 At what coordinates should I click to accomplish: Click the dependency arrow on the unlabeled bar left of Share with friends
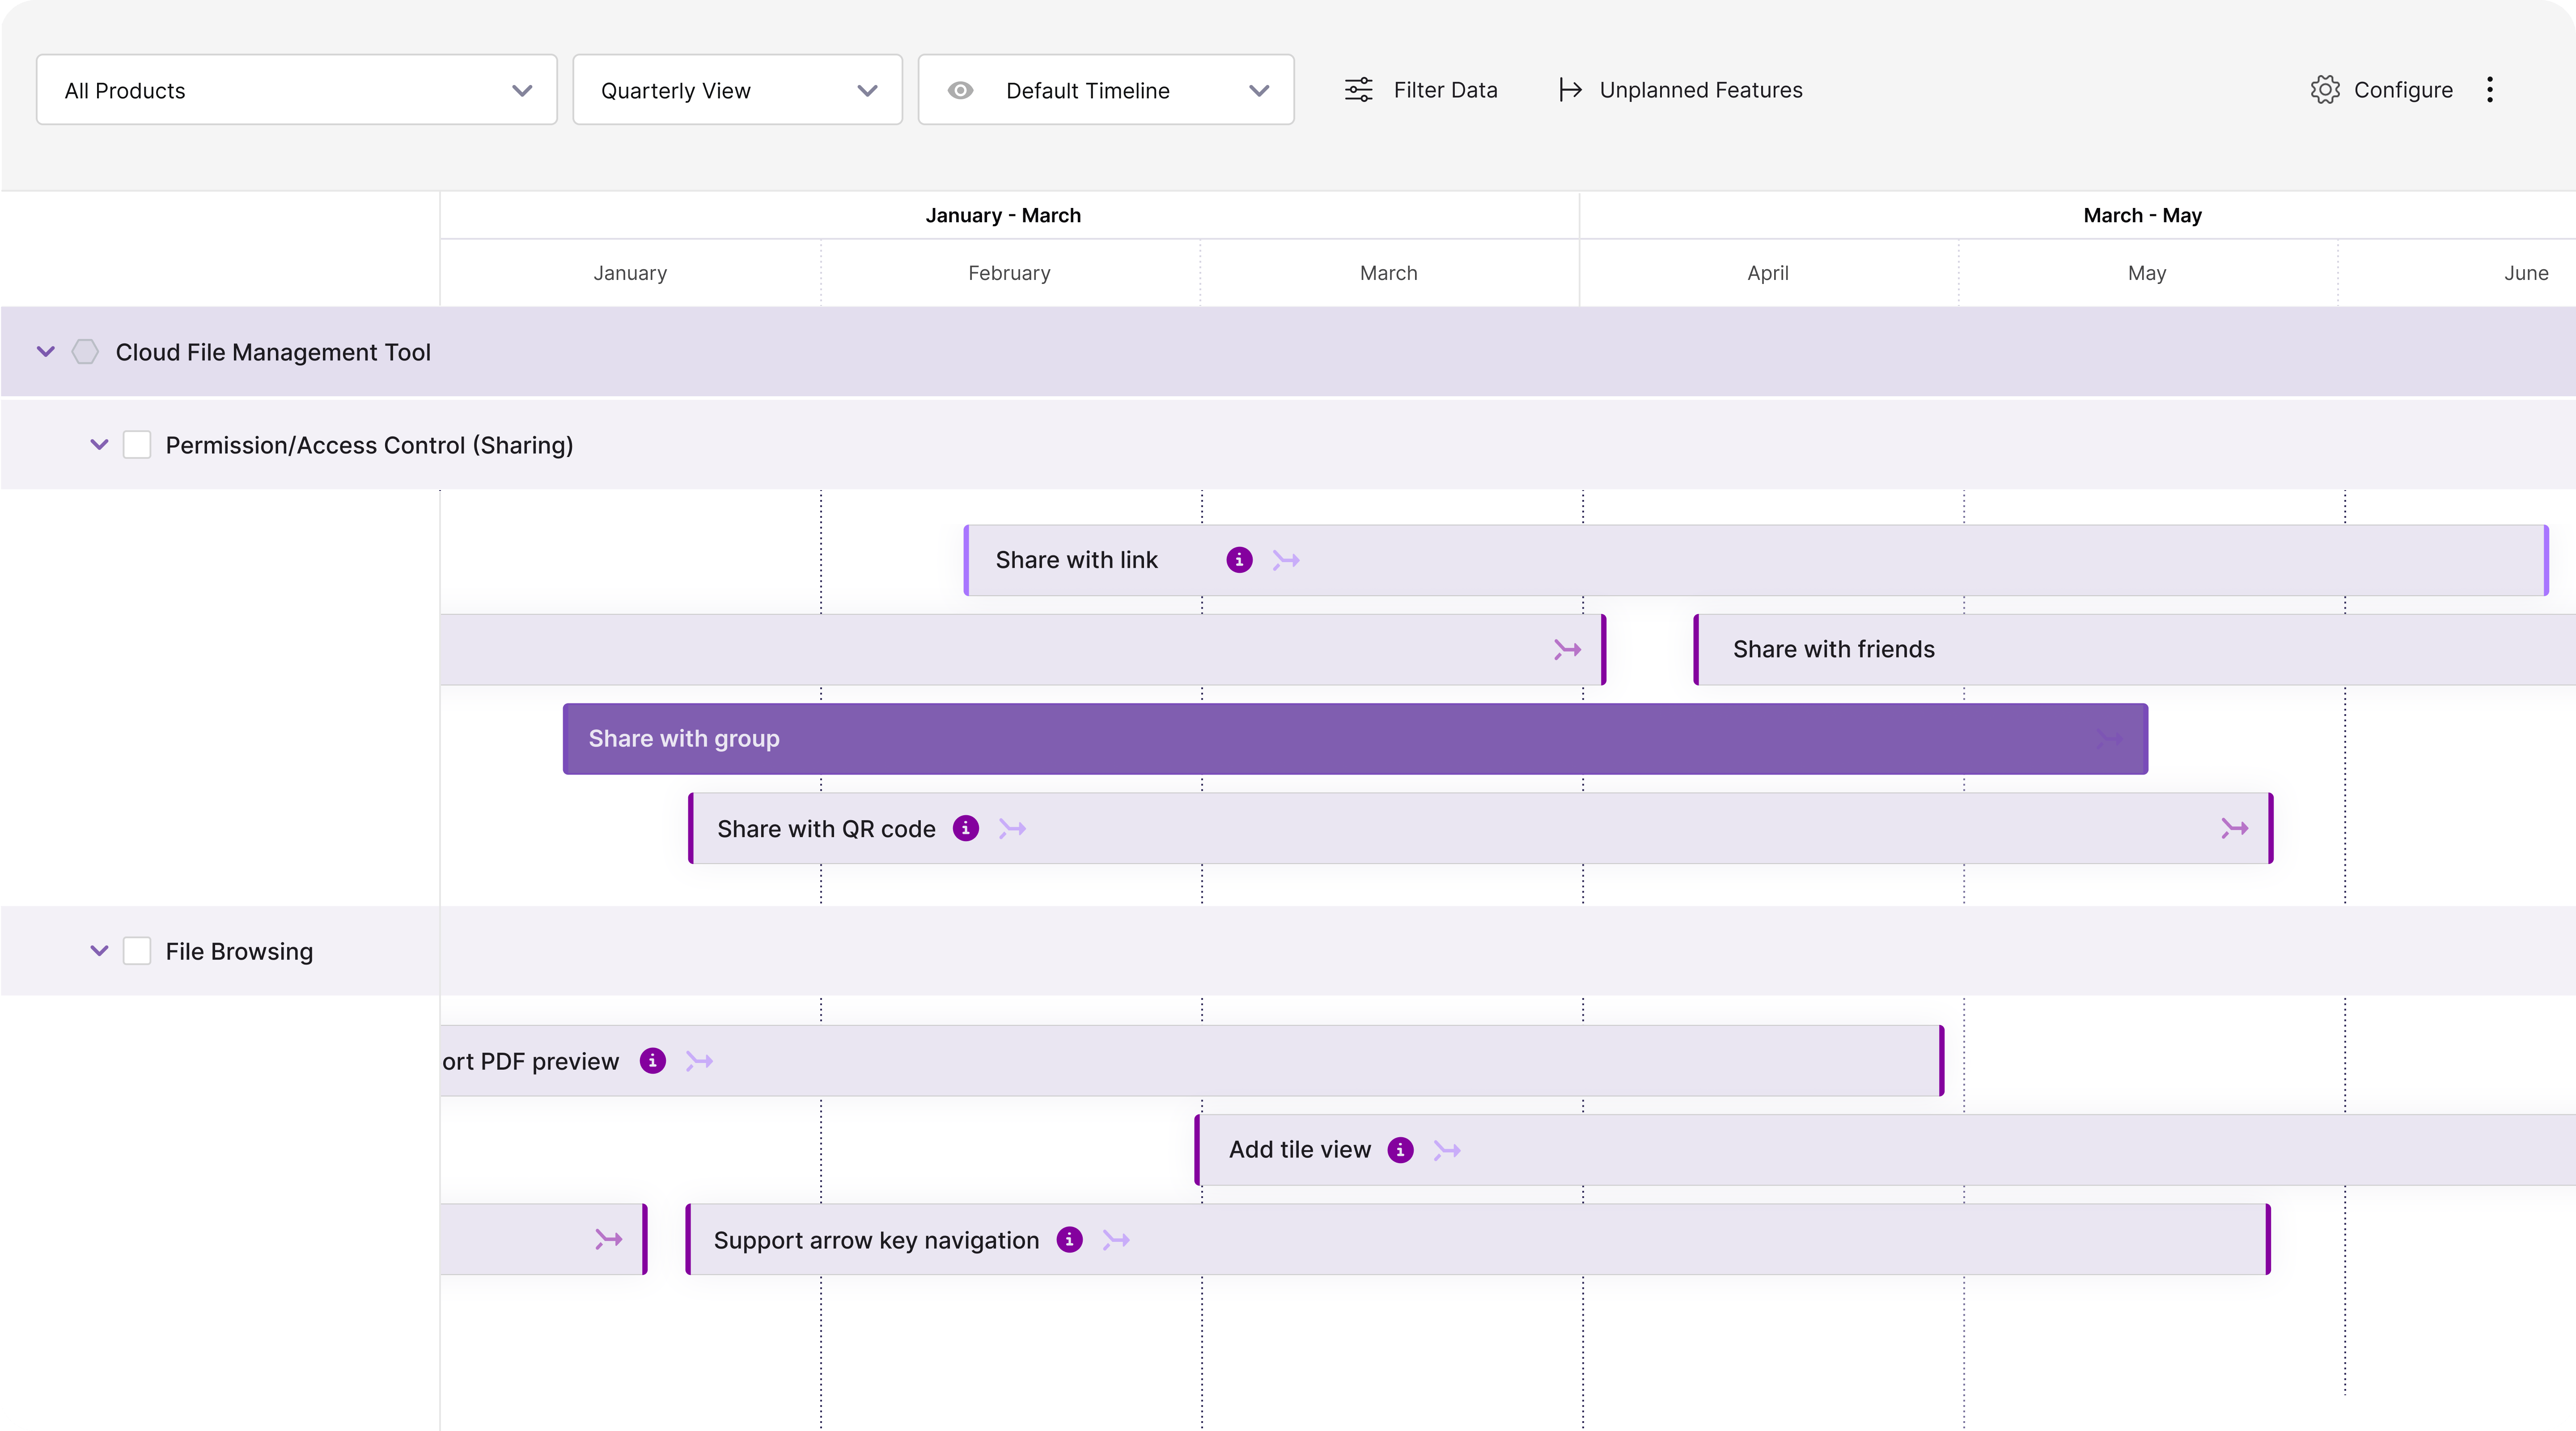pyautogui.click(x=1567, y=650)
